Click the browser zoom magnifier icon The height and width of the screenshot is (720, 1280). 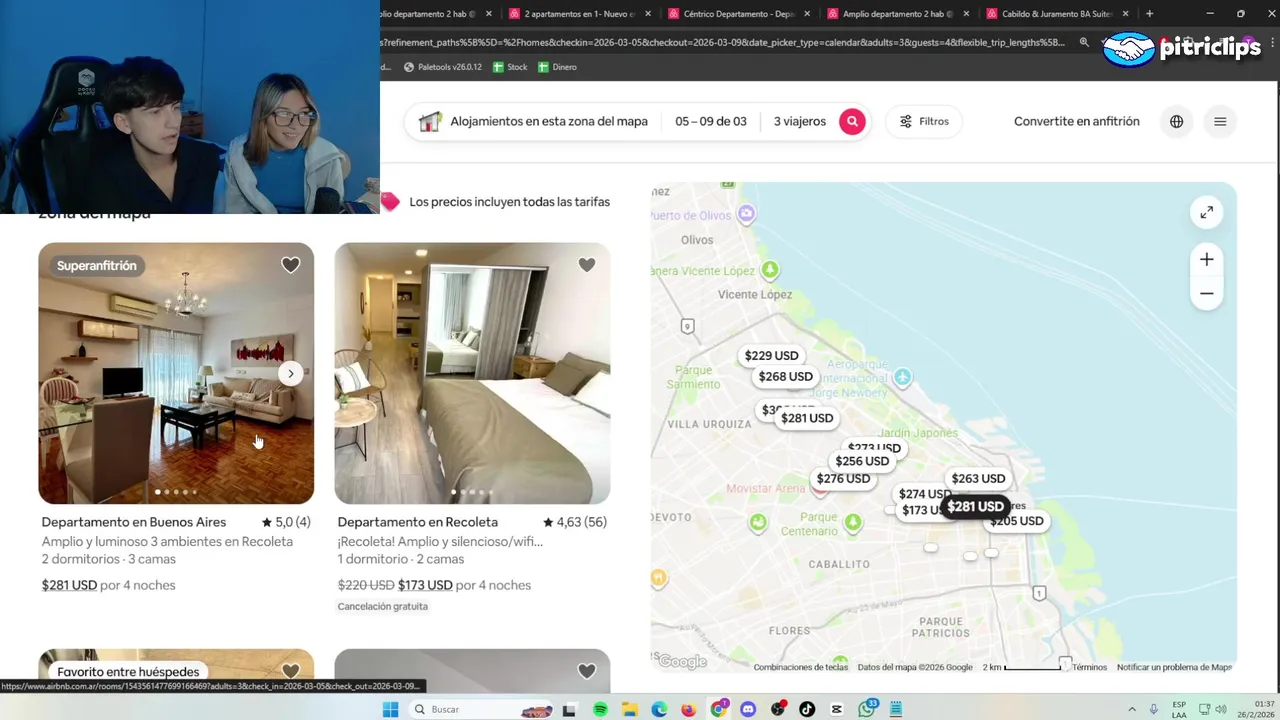click(1084, 42)
